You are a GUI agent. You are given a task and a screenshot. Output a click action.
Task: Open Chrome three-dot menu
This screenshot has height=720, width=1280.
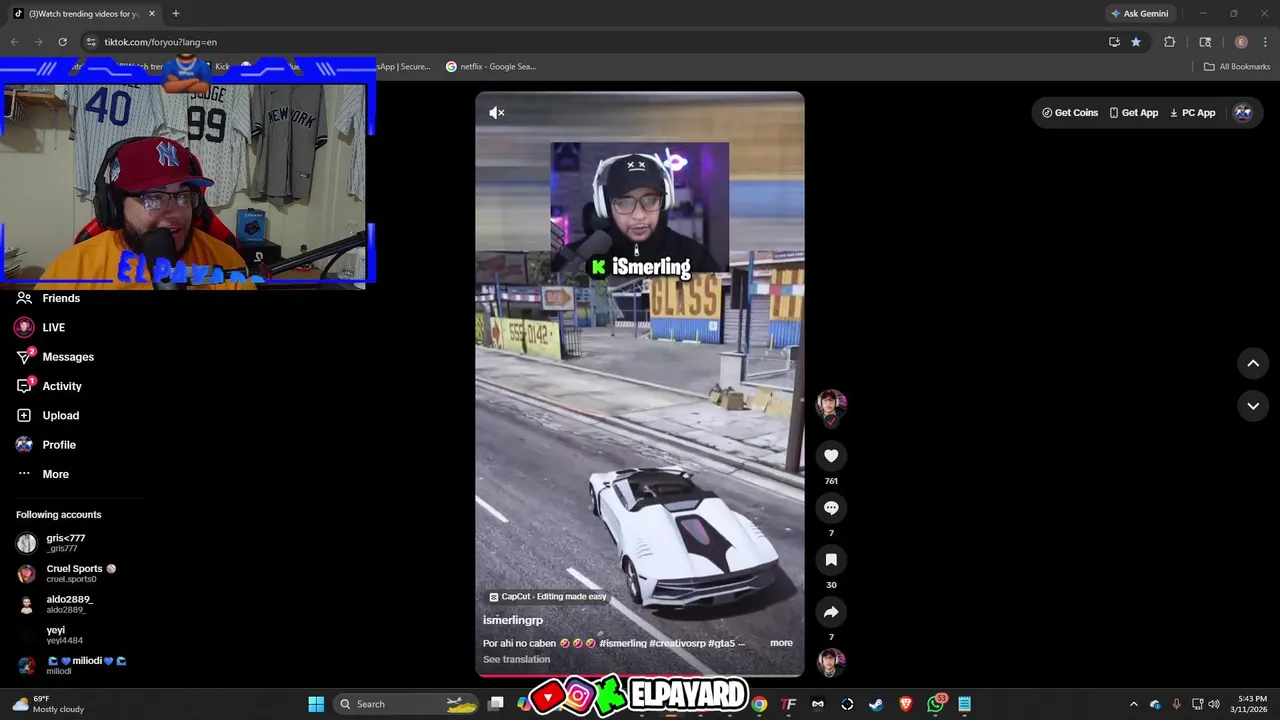[x=1265, y=42]
